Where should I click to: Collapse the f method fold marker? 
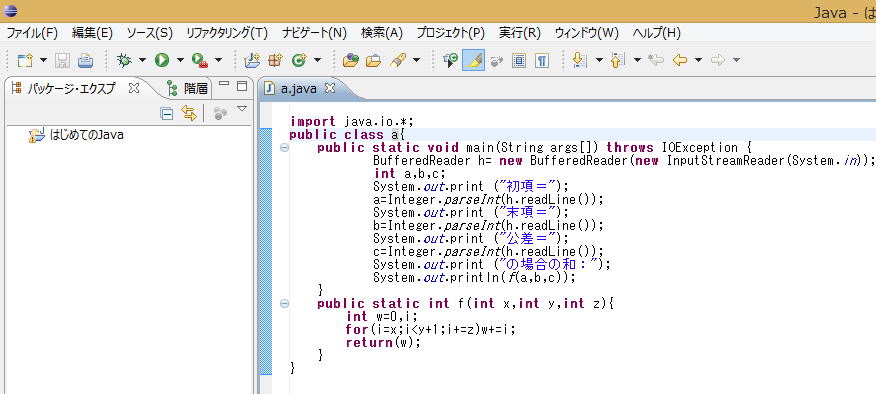point(284,303)
